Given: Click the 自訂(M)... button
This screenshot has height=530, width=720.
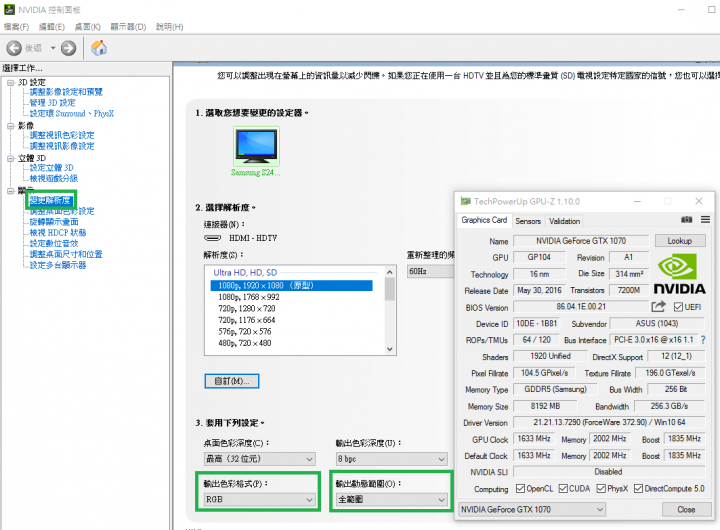Looking at the screenshot, I should (x=232, y=381).
